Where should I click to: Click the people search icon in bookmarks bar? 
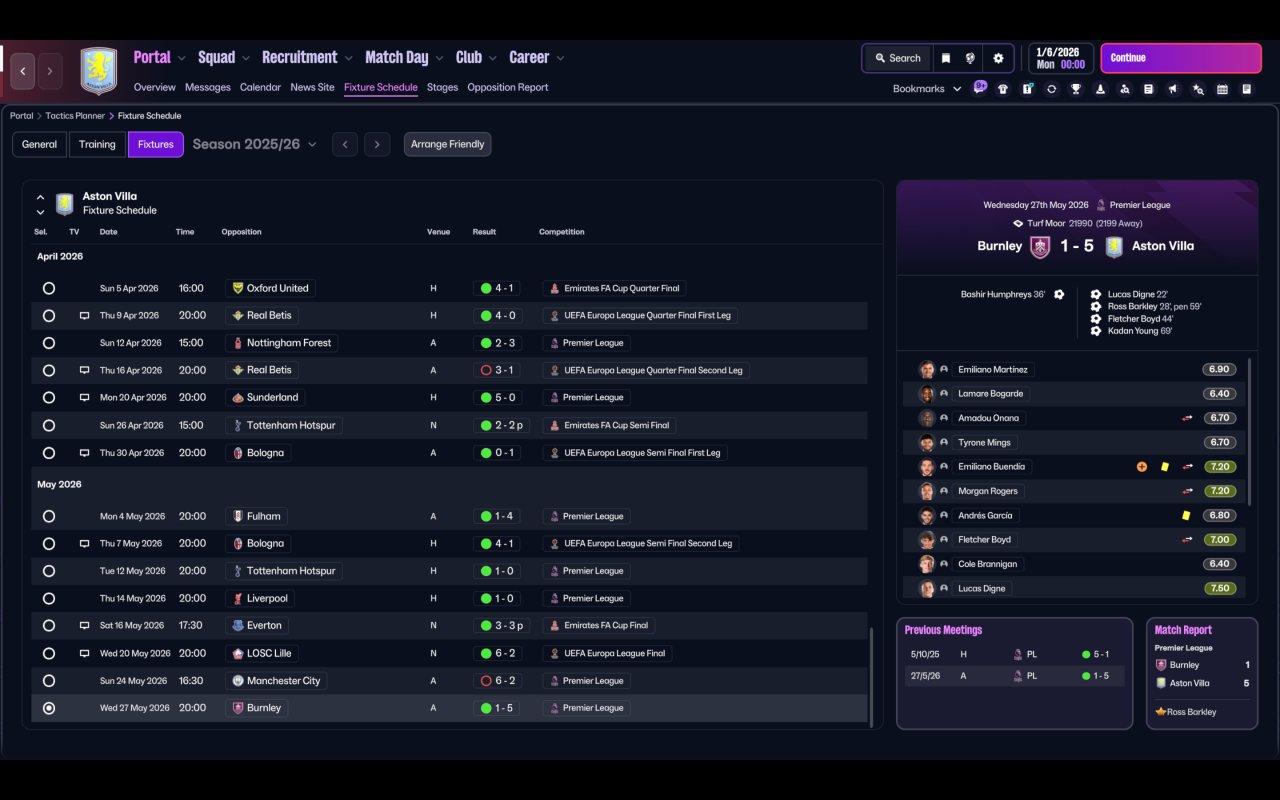tap(1125, 89)
